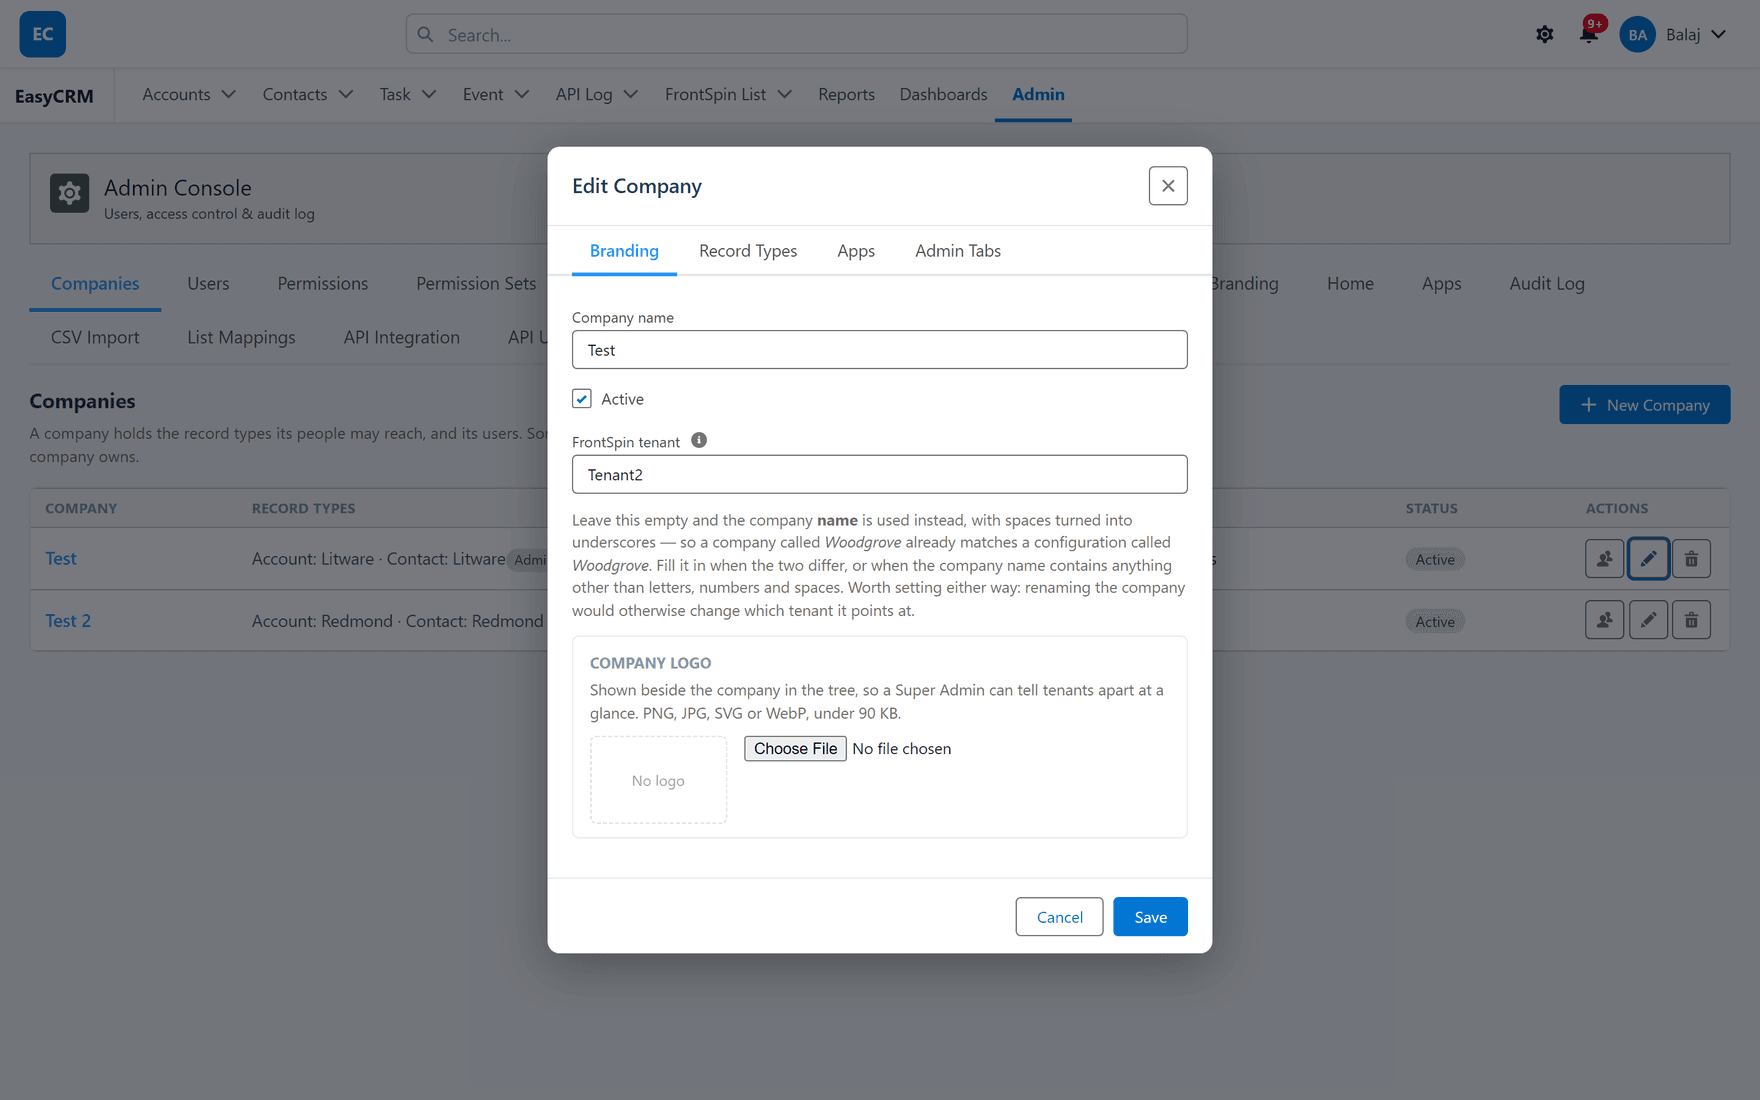Click the search magnifier icon
This screenshot has height=1100, width=1760.
point(426,34)
